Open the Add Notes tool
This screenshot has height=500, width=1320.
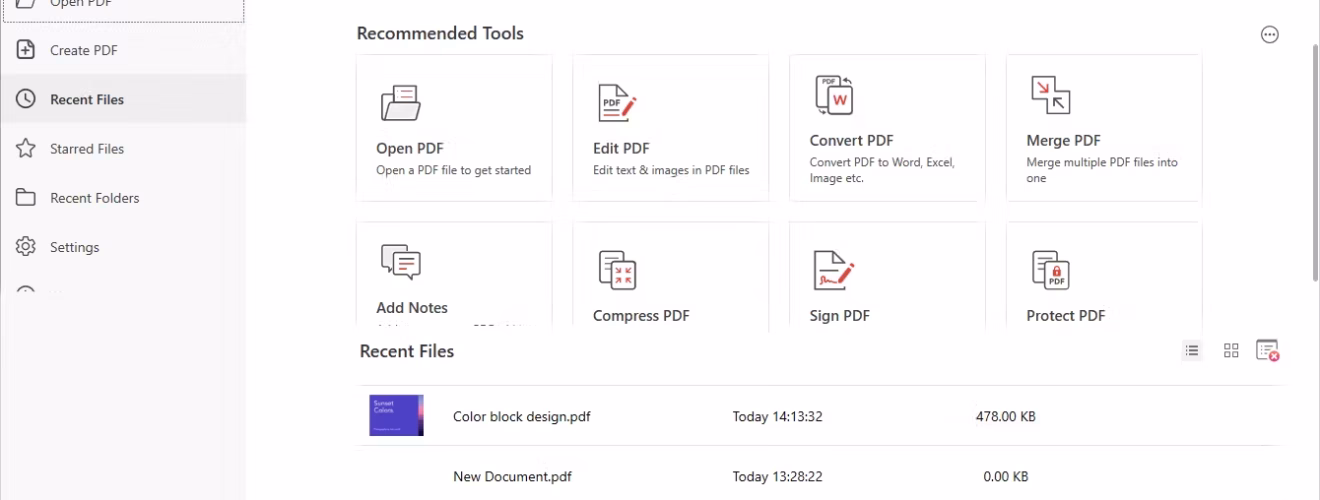454,276
